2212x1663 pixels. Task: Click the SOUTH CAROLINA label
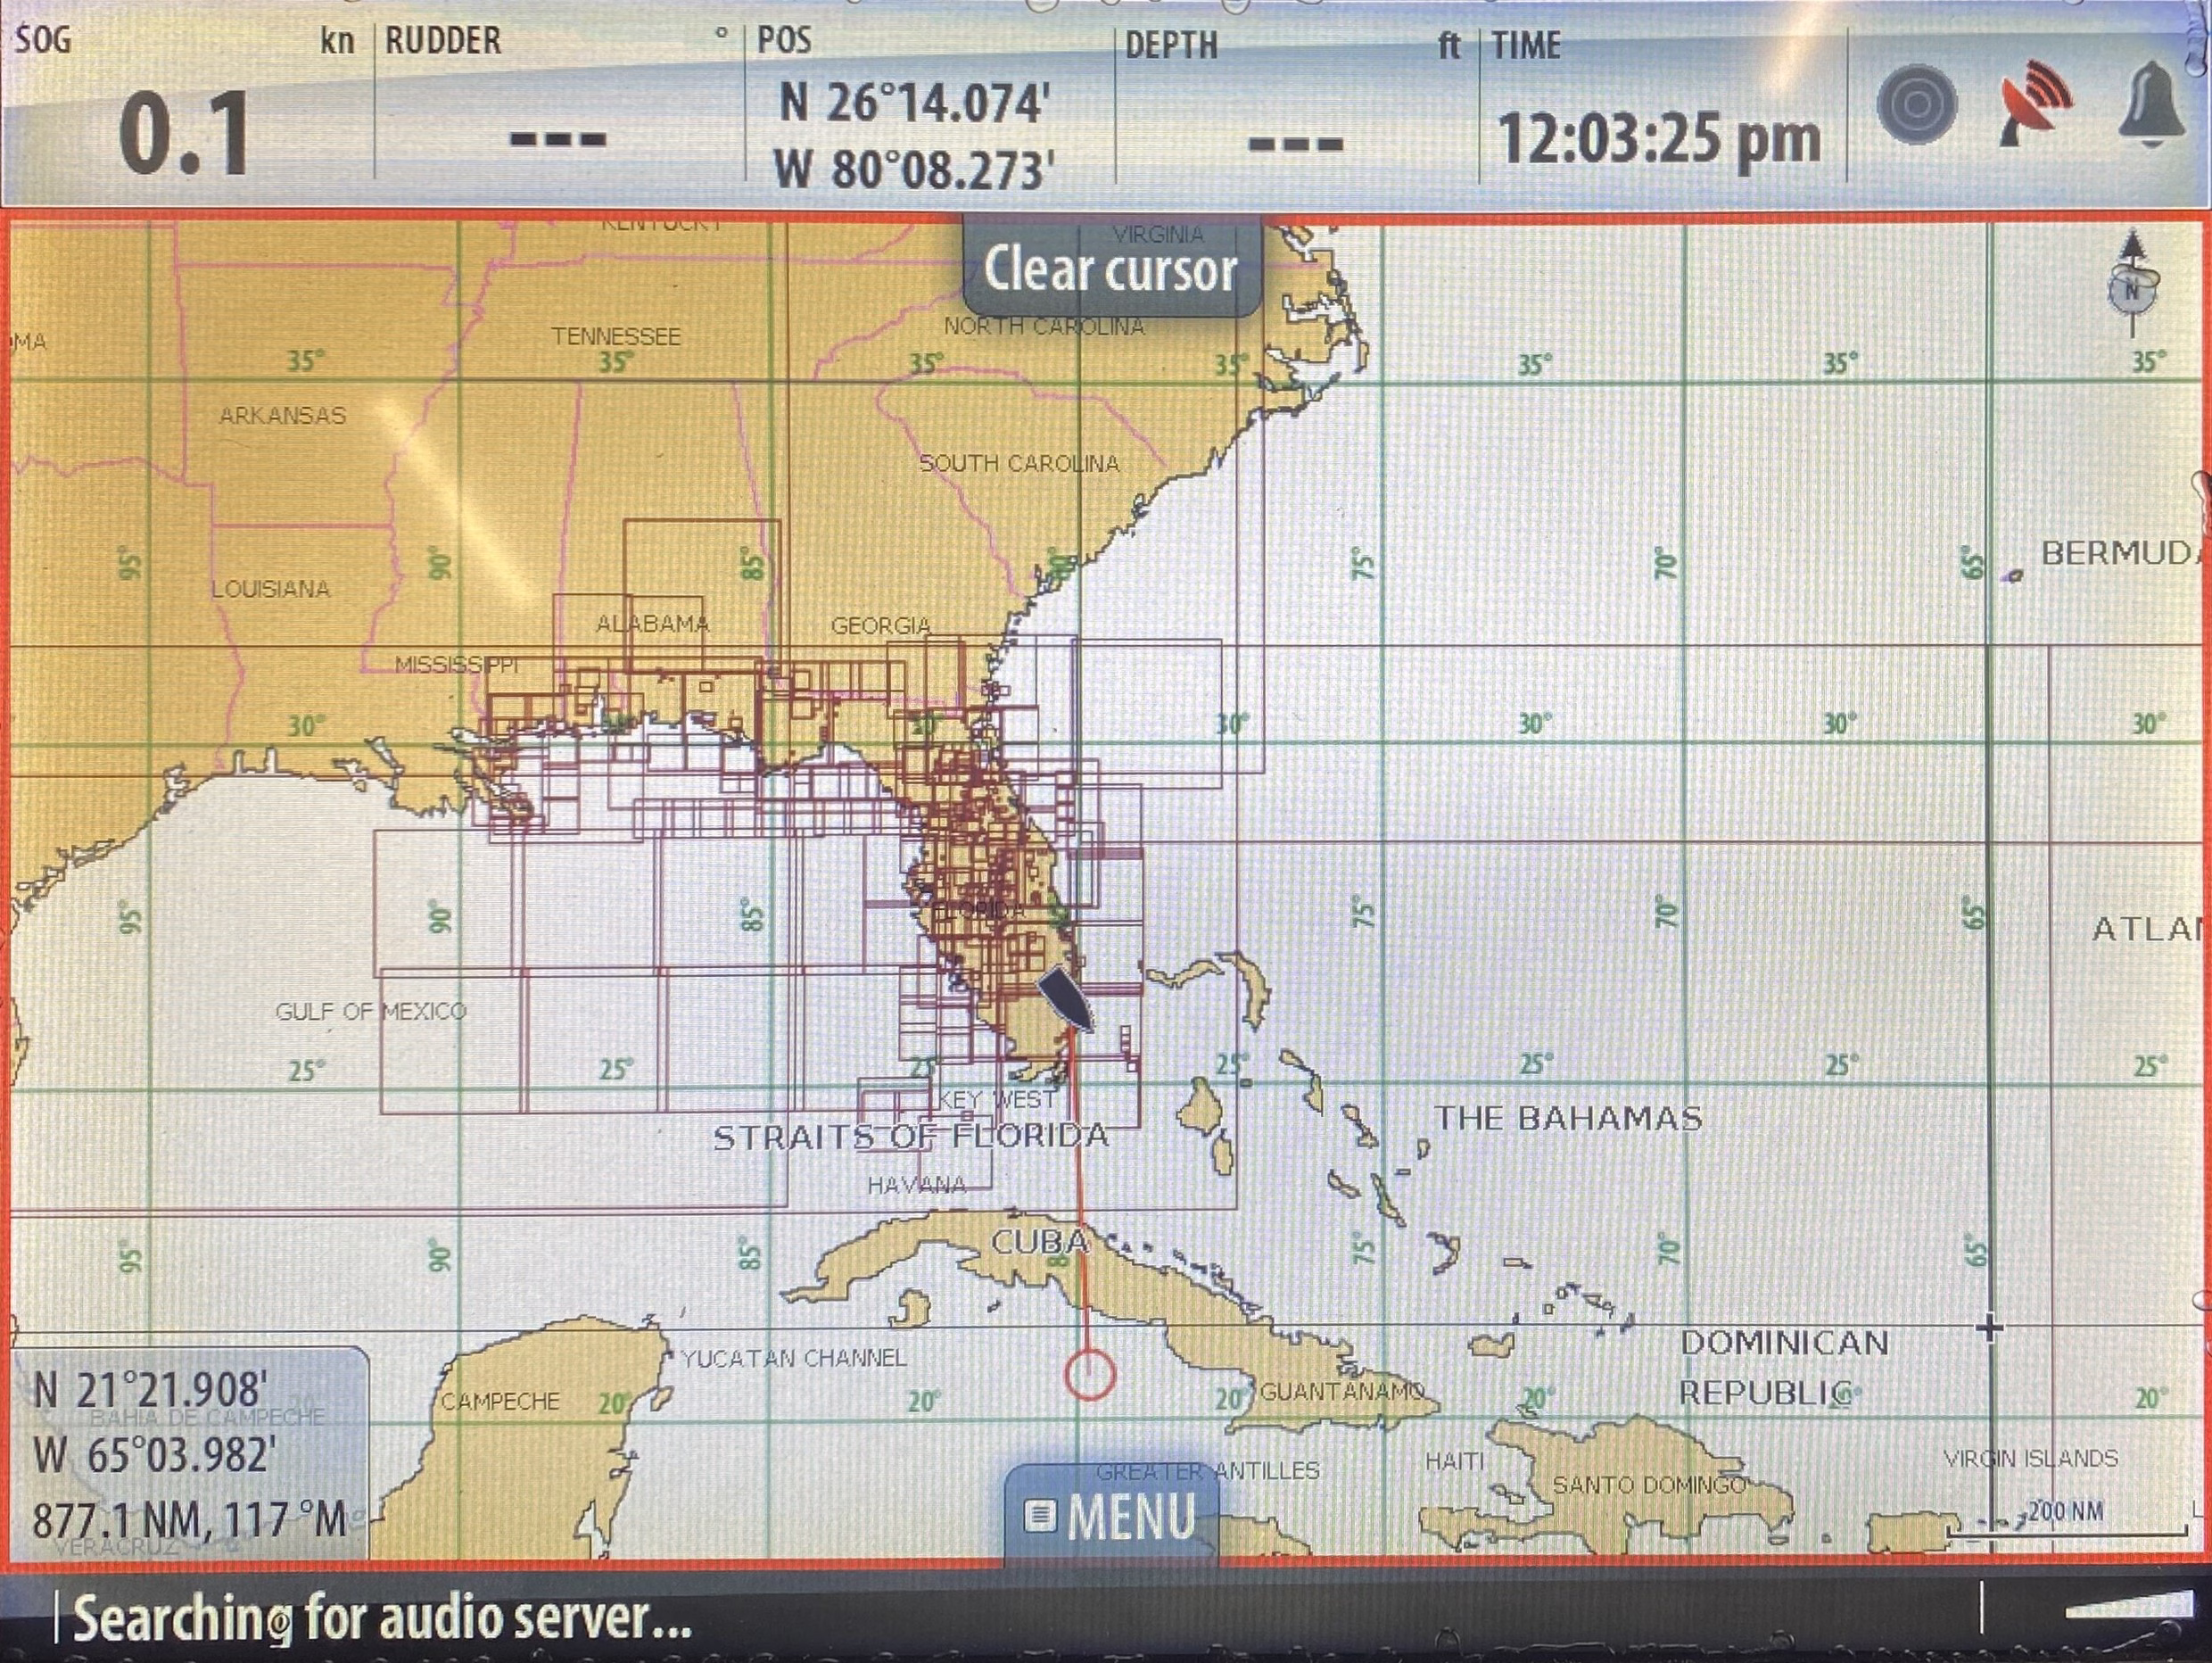pyautogui.click(x=1019, y=463)
